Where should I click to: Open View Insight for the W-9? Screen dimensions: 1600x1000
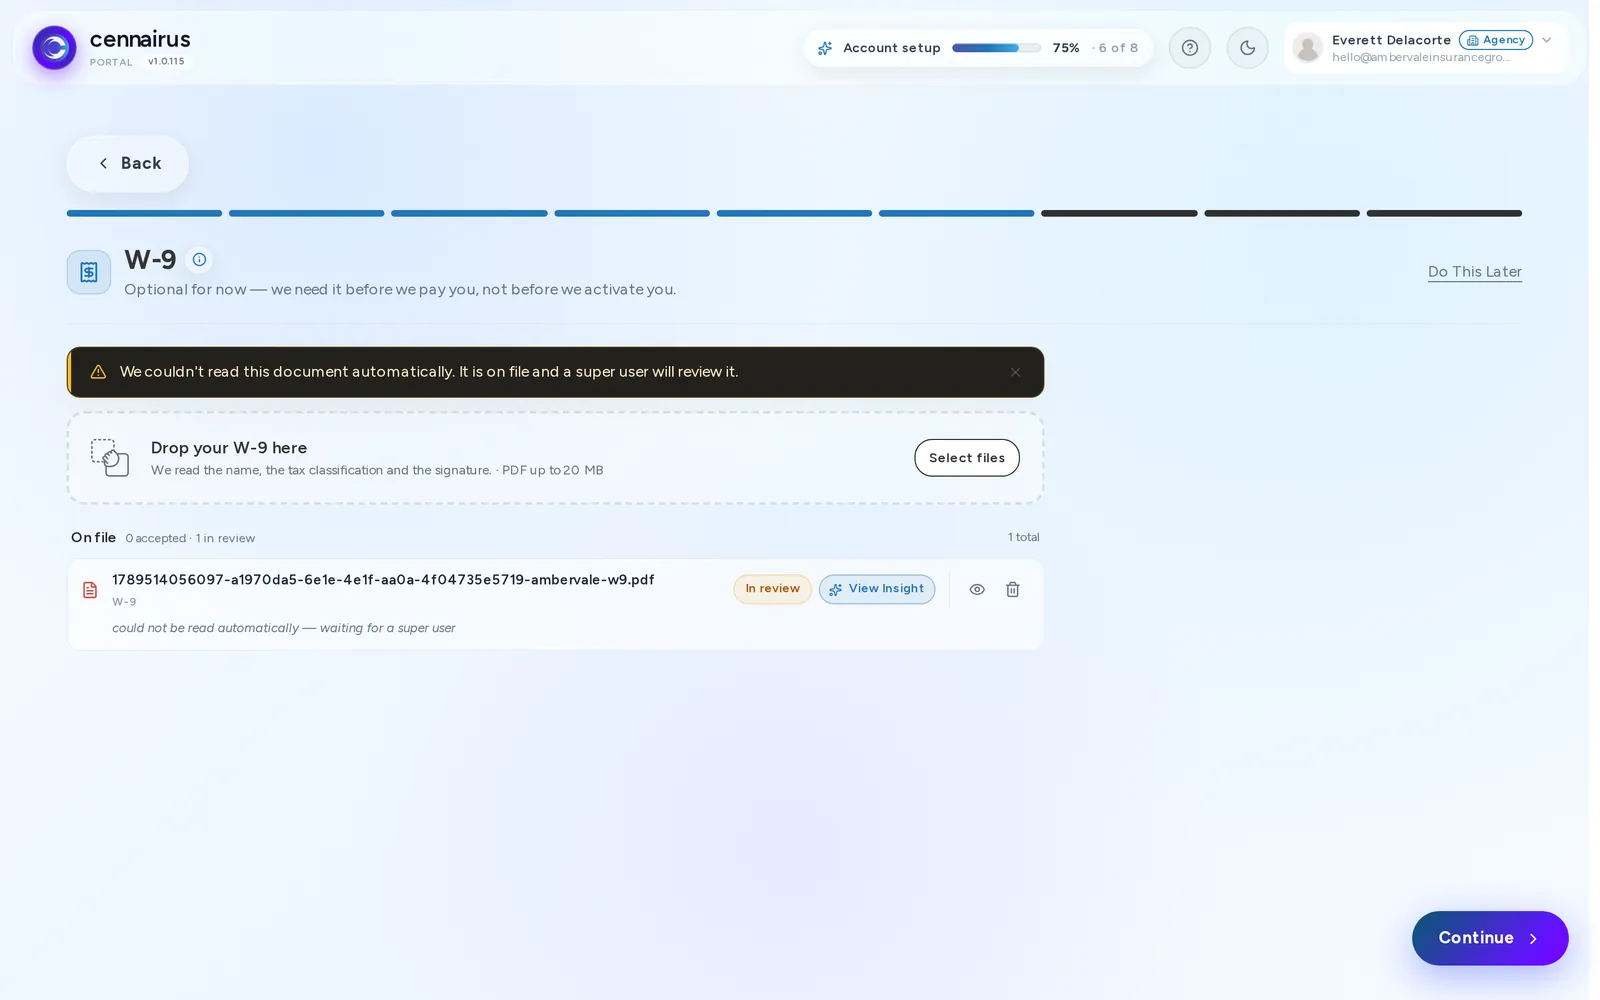[877, 589]
